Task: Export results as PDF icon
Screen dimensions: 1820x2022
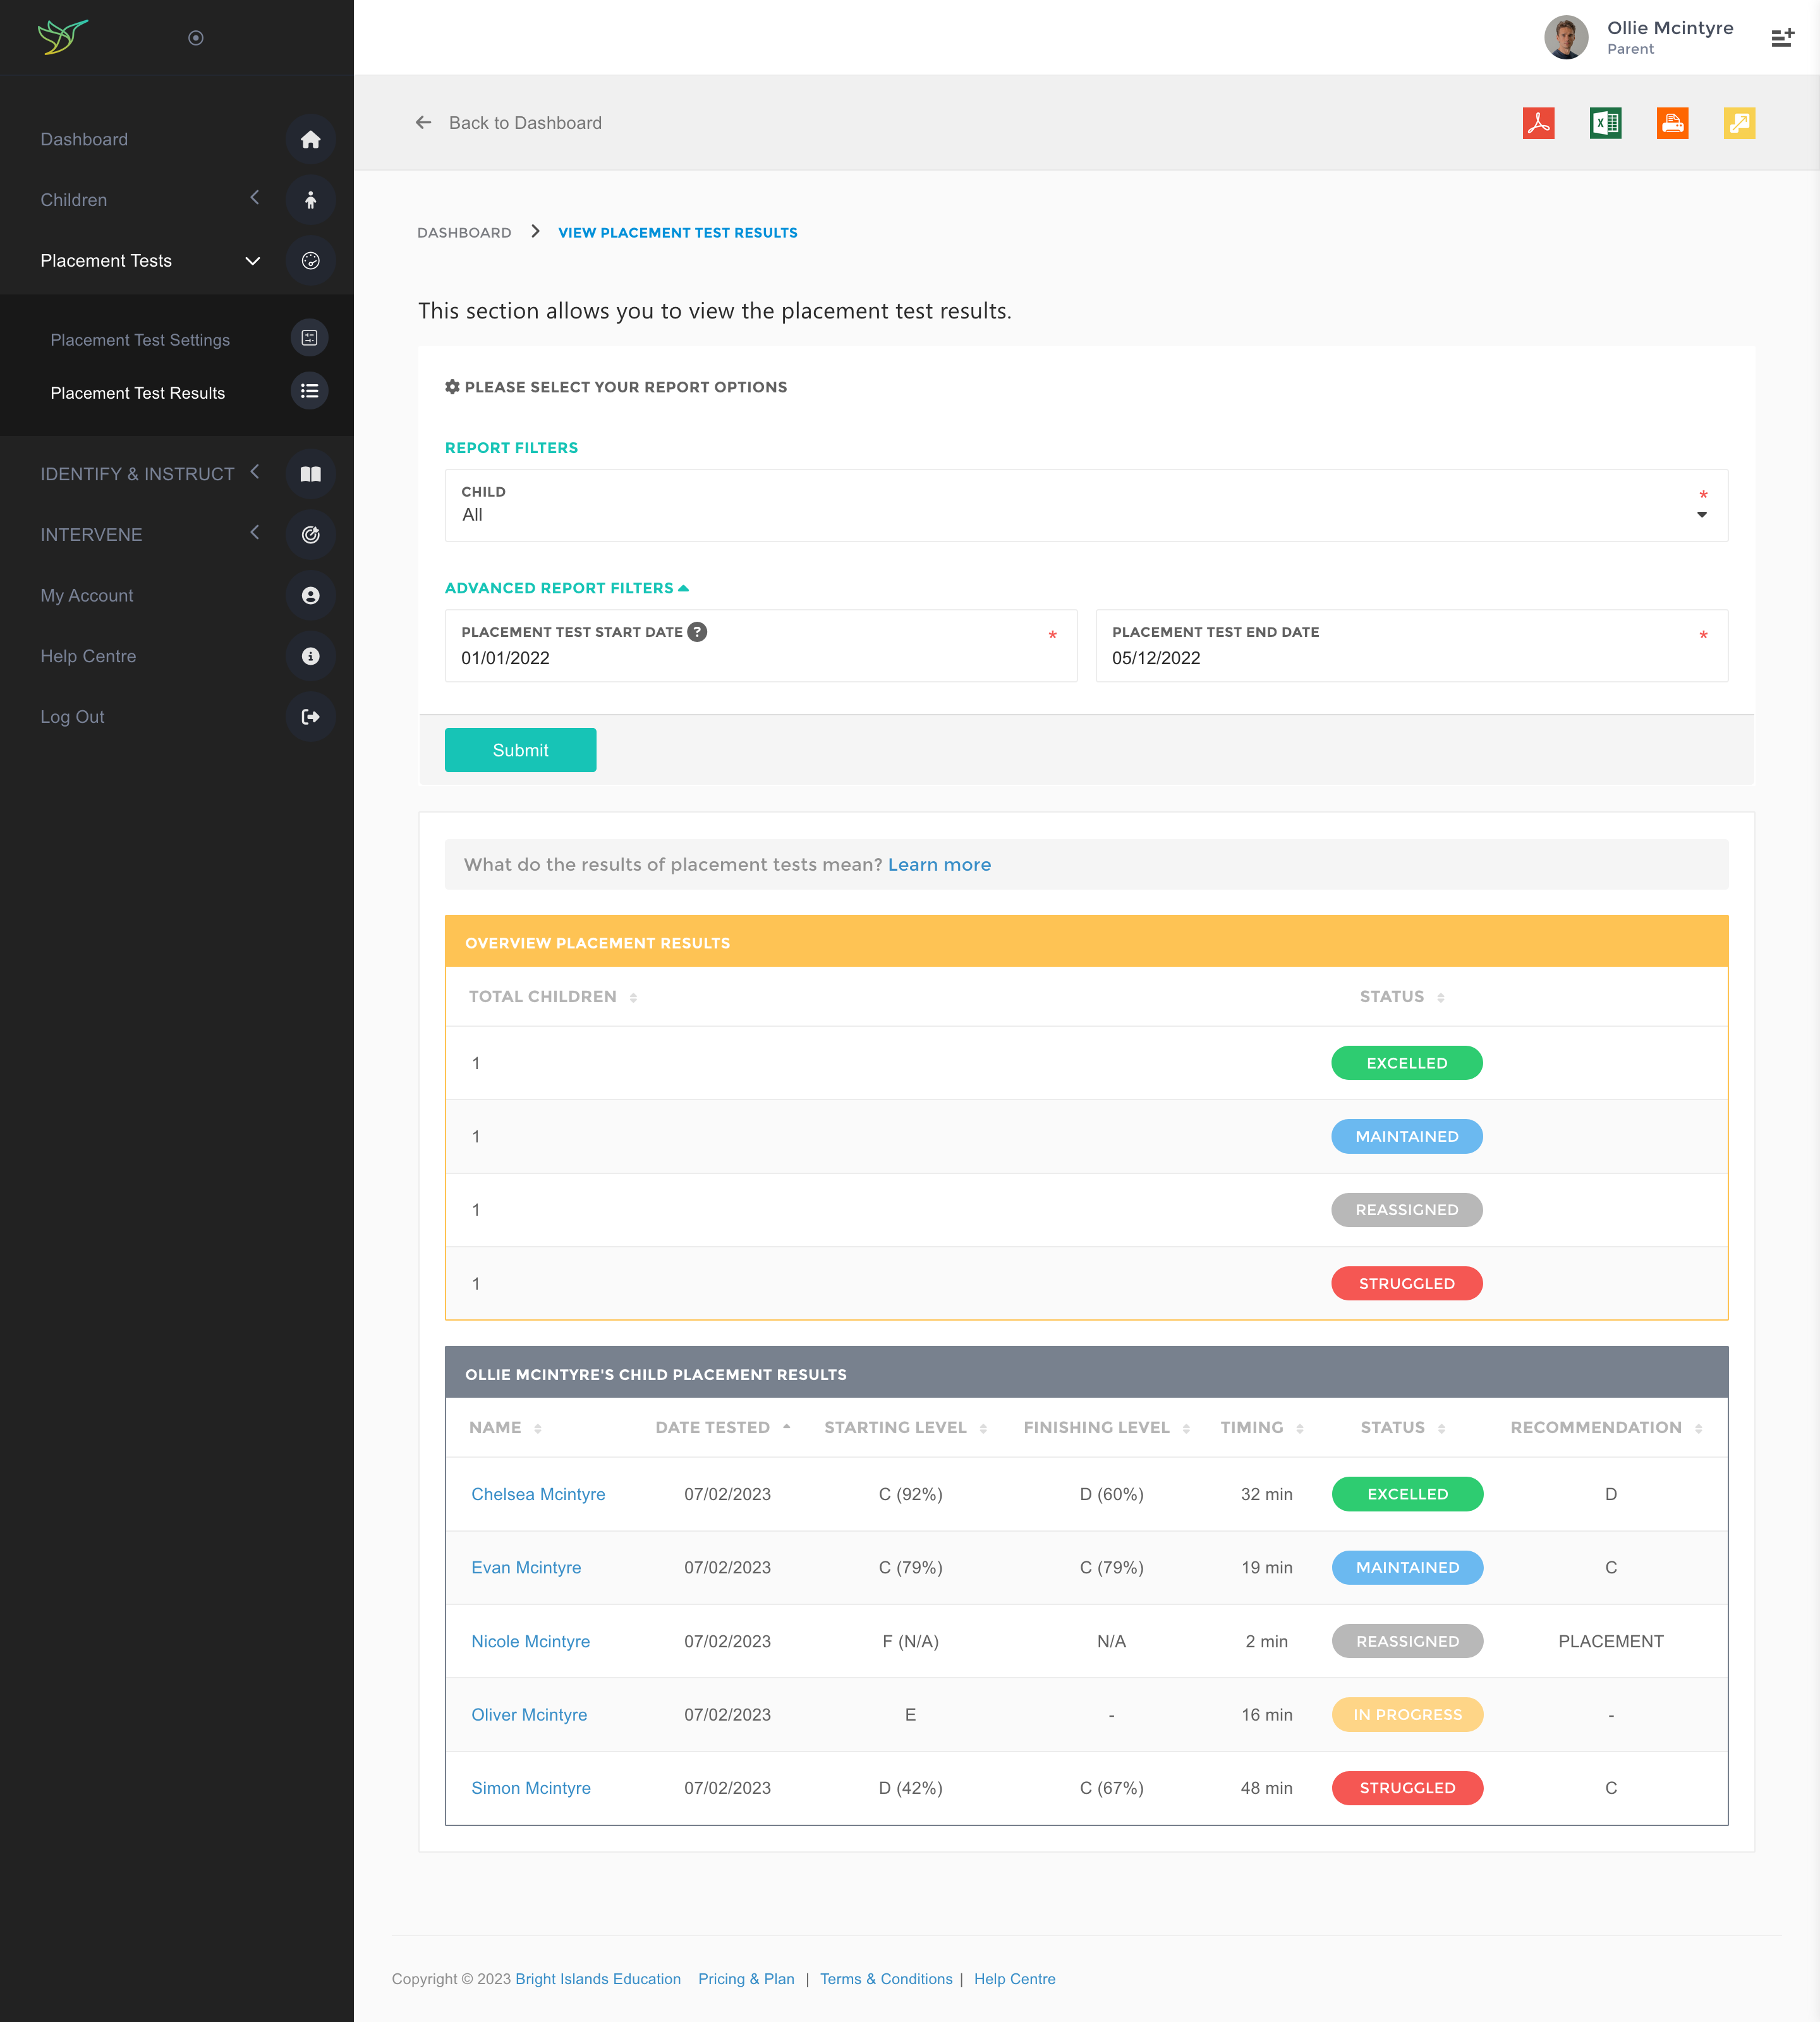Action: [1538, 123]
